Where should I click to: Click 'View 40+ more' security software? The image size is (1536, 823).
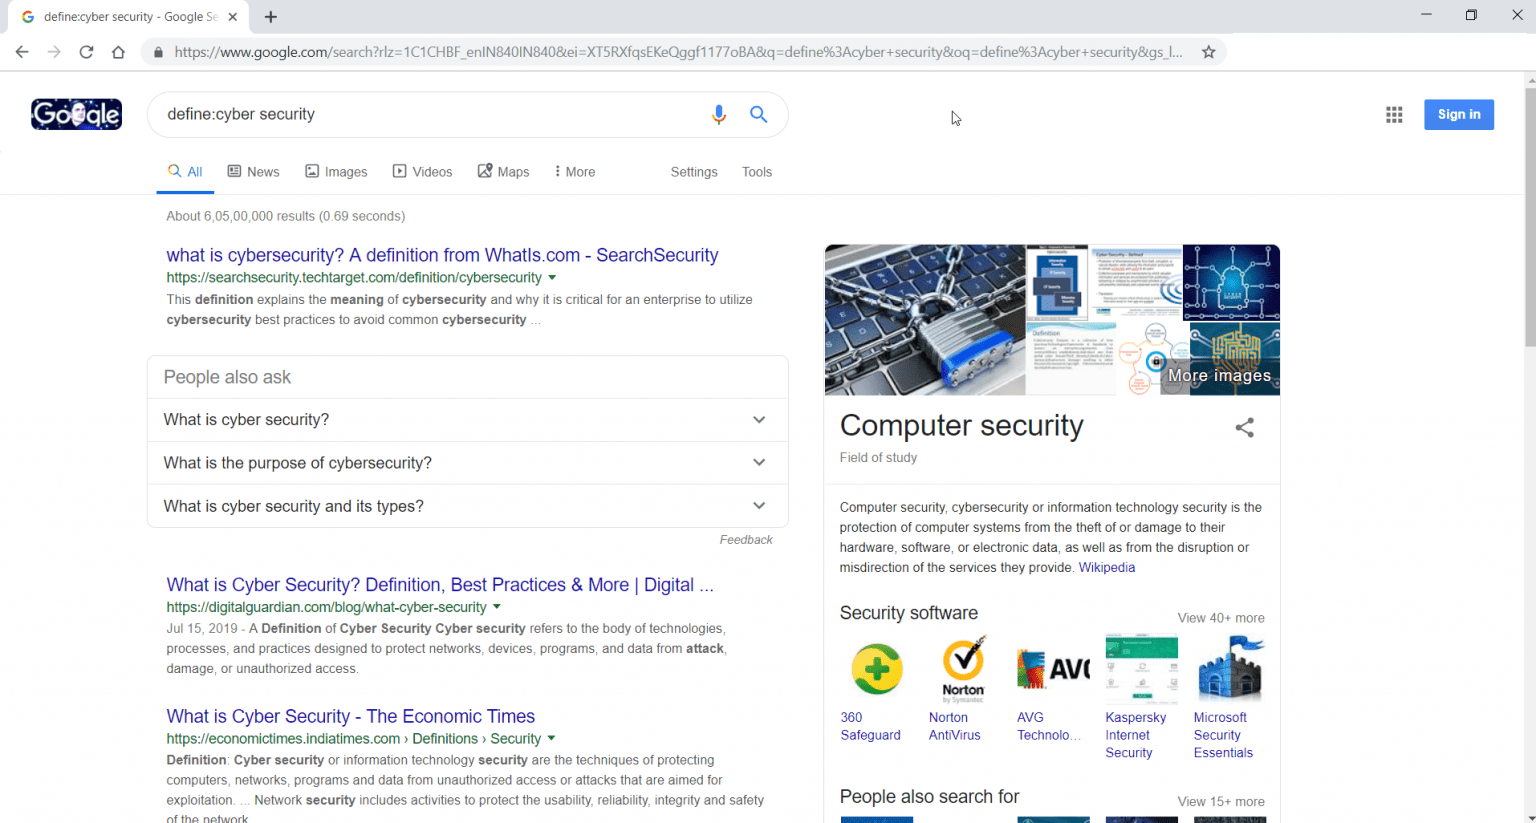(1221, 617)
